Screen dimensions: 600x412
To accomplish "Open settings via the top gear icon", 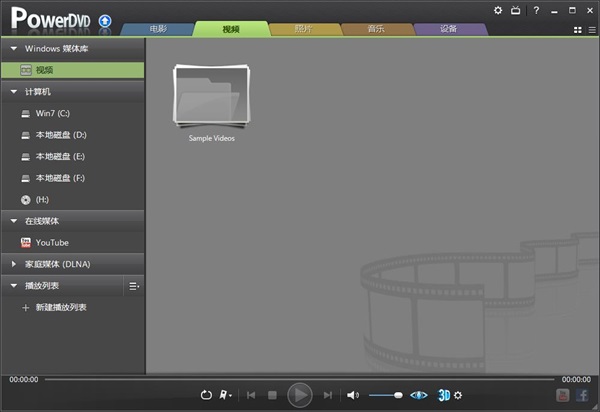I will tap(498, 10).
